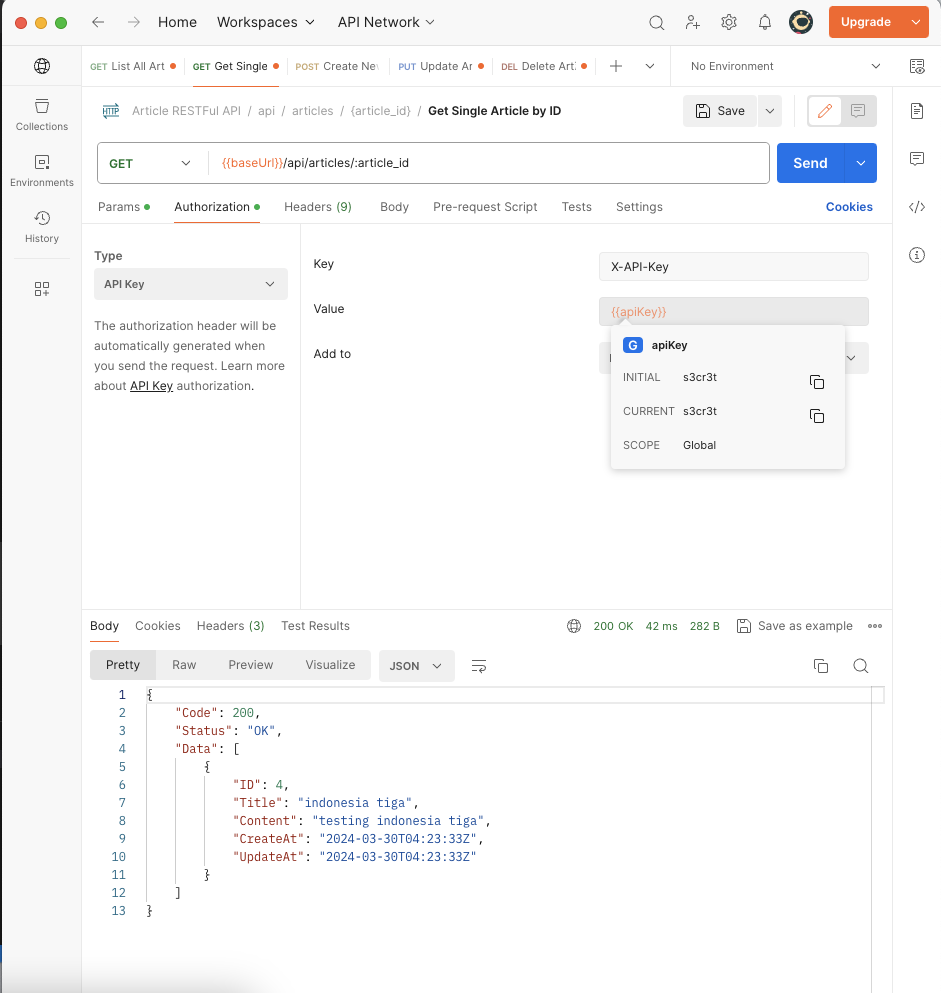The height and width of the screenshot is (993, 941).
Task: Add a new request tab
Action: pyautogui.click(x=616, y=66)
